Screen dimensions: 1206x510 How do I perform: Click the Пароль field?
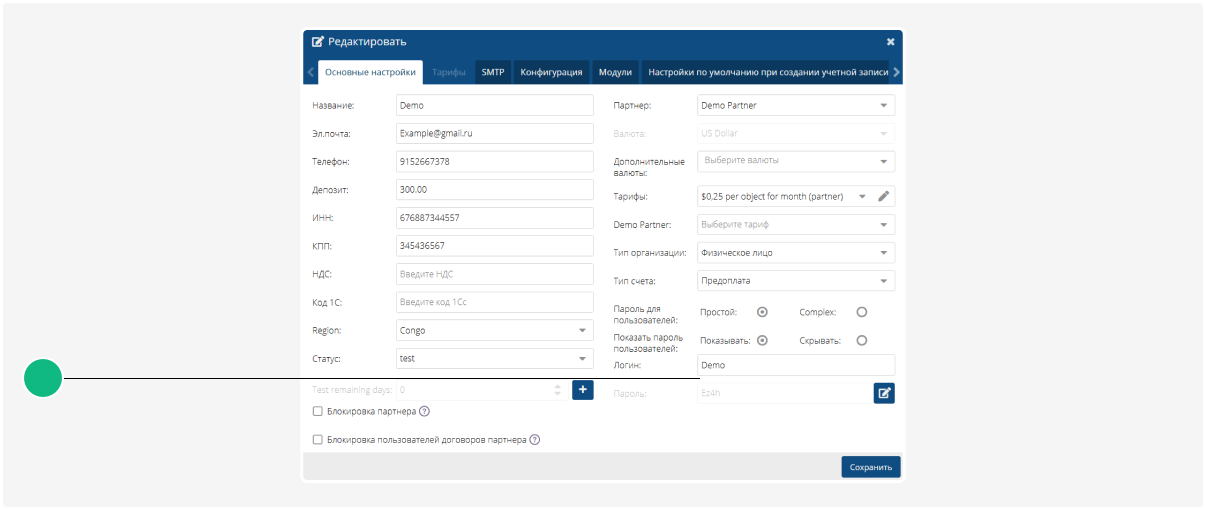point(783,393)
